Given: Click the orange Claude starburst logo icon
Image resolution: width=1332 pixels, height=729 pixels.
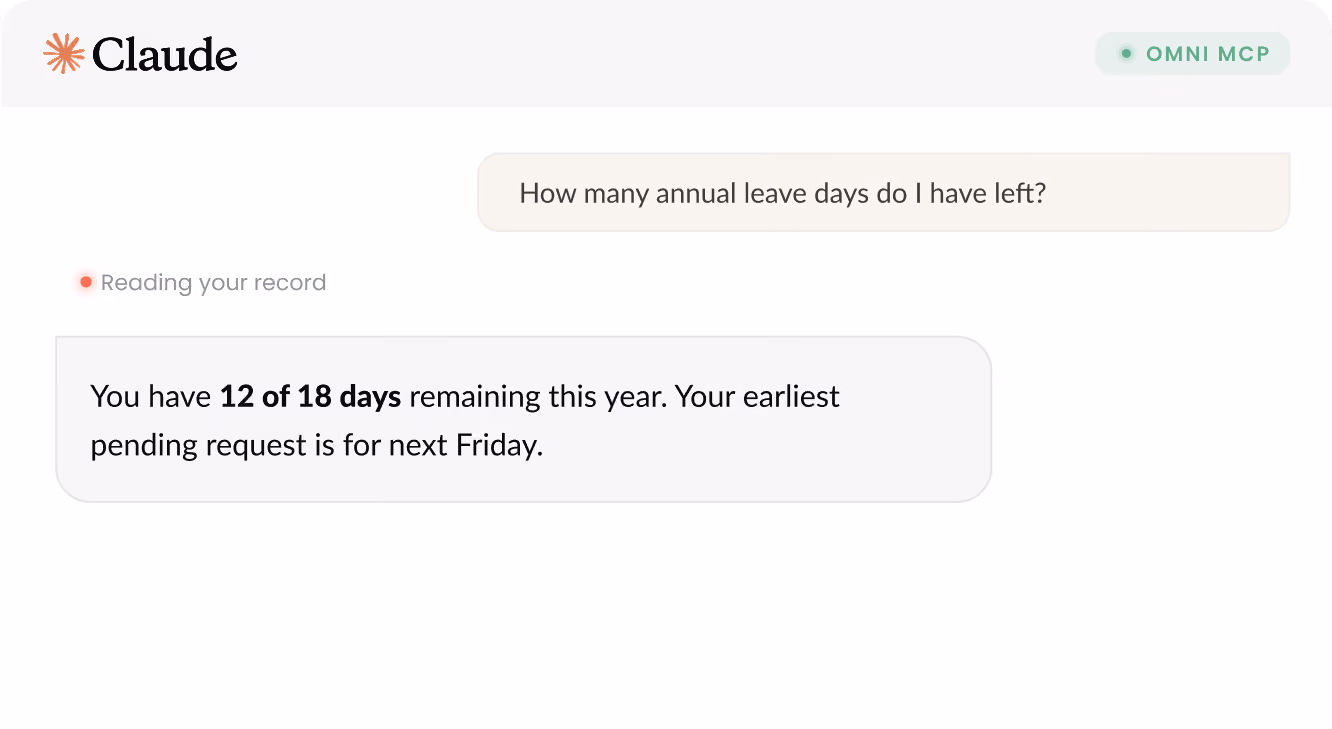Looking at the screenshot, I should point(64,54).
